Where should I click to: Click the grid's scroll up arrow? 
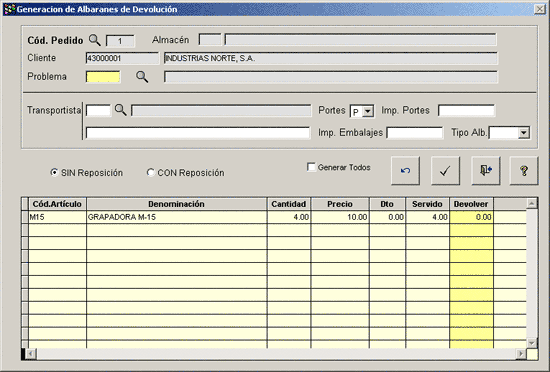coord(532,203)
